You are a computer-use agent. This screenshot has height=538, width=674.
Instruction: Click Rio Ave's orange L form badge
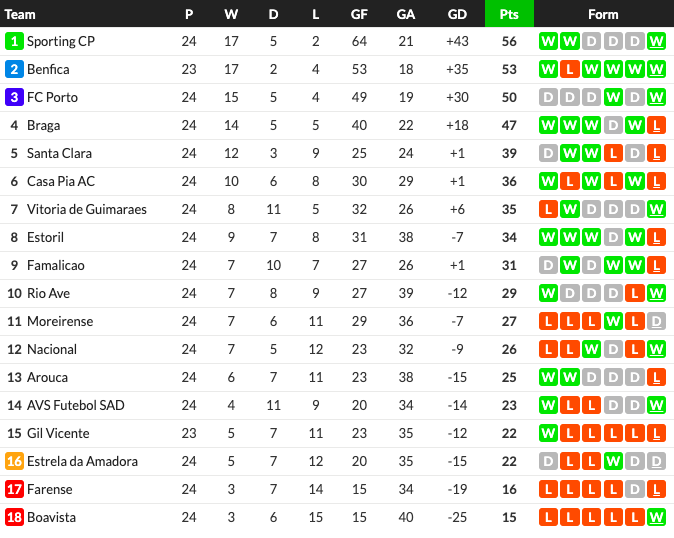(634, 293)
